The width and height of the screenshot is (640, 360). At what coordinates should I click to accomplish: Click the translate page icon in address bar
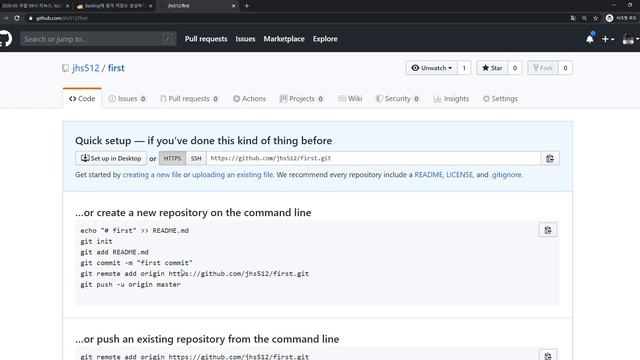tap(573, 18)
